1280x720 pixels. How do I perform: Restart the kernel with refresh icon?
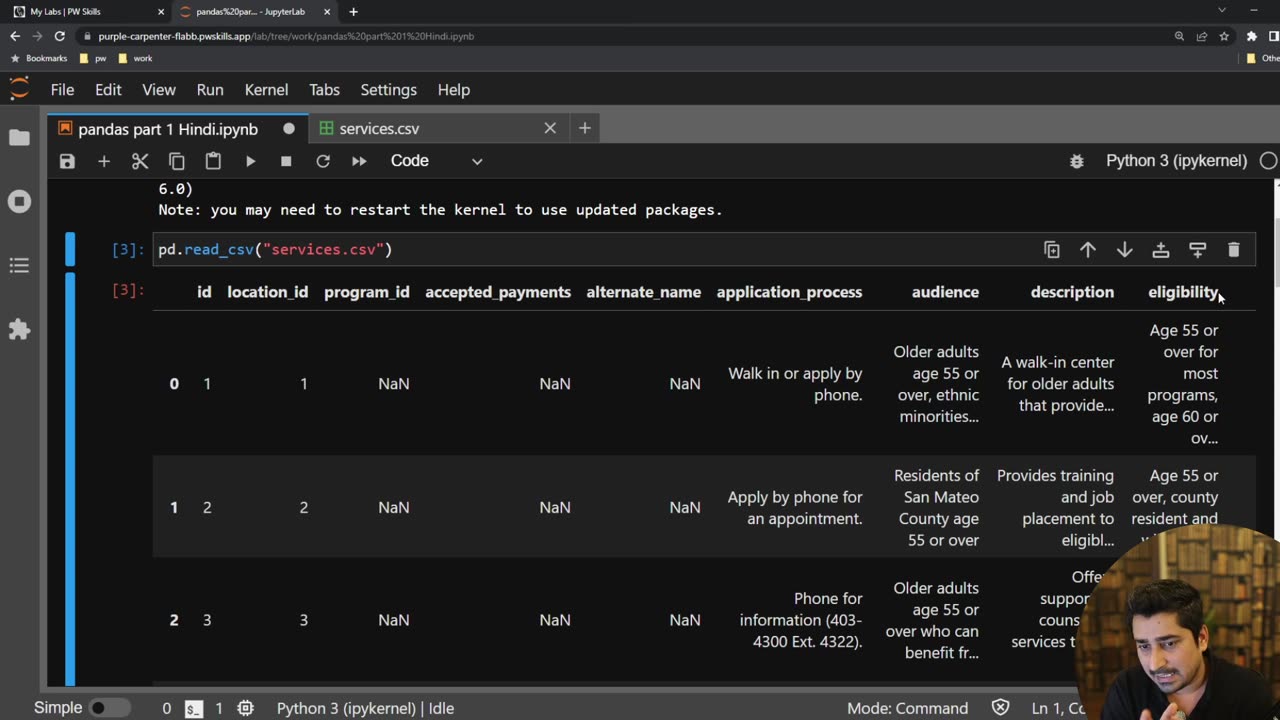pyautogui.click(x=322, y=161)
